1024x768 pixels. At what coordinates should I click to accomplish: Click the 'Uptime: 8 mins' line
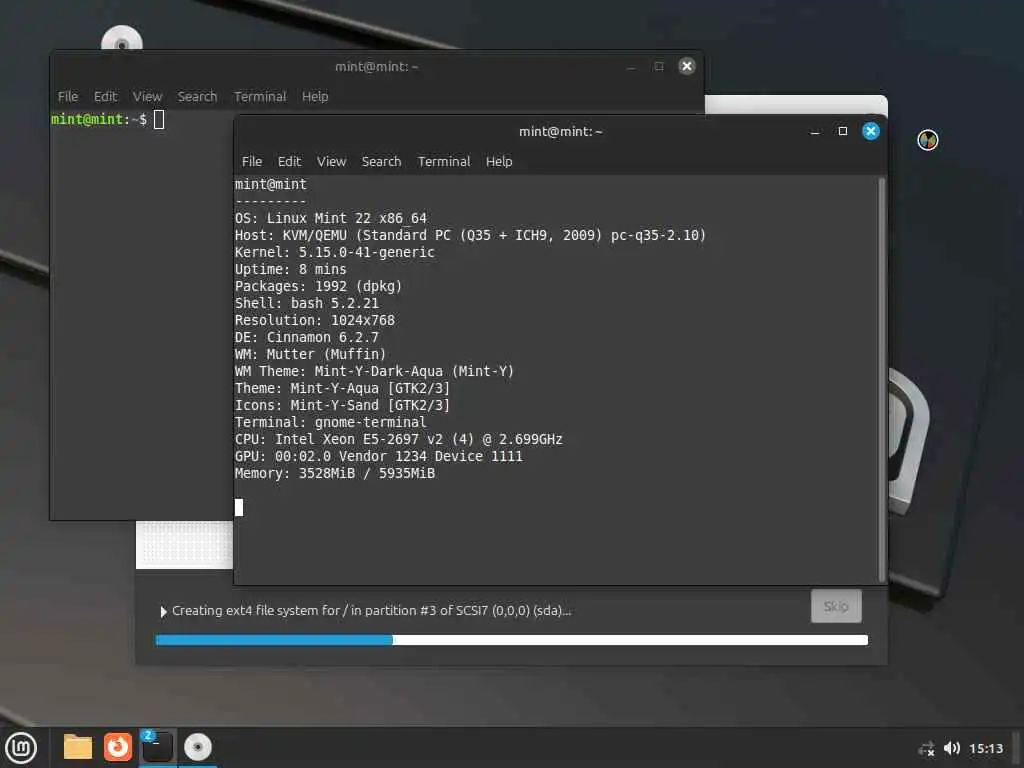pyautogui.click(x=291, y=269)
